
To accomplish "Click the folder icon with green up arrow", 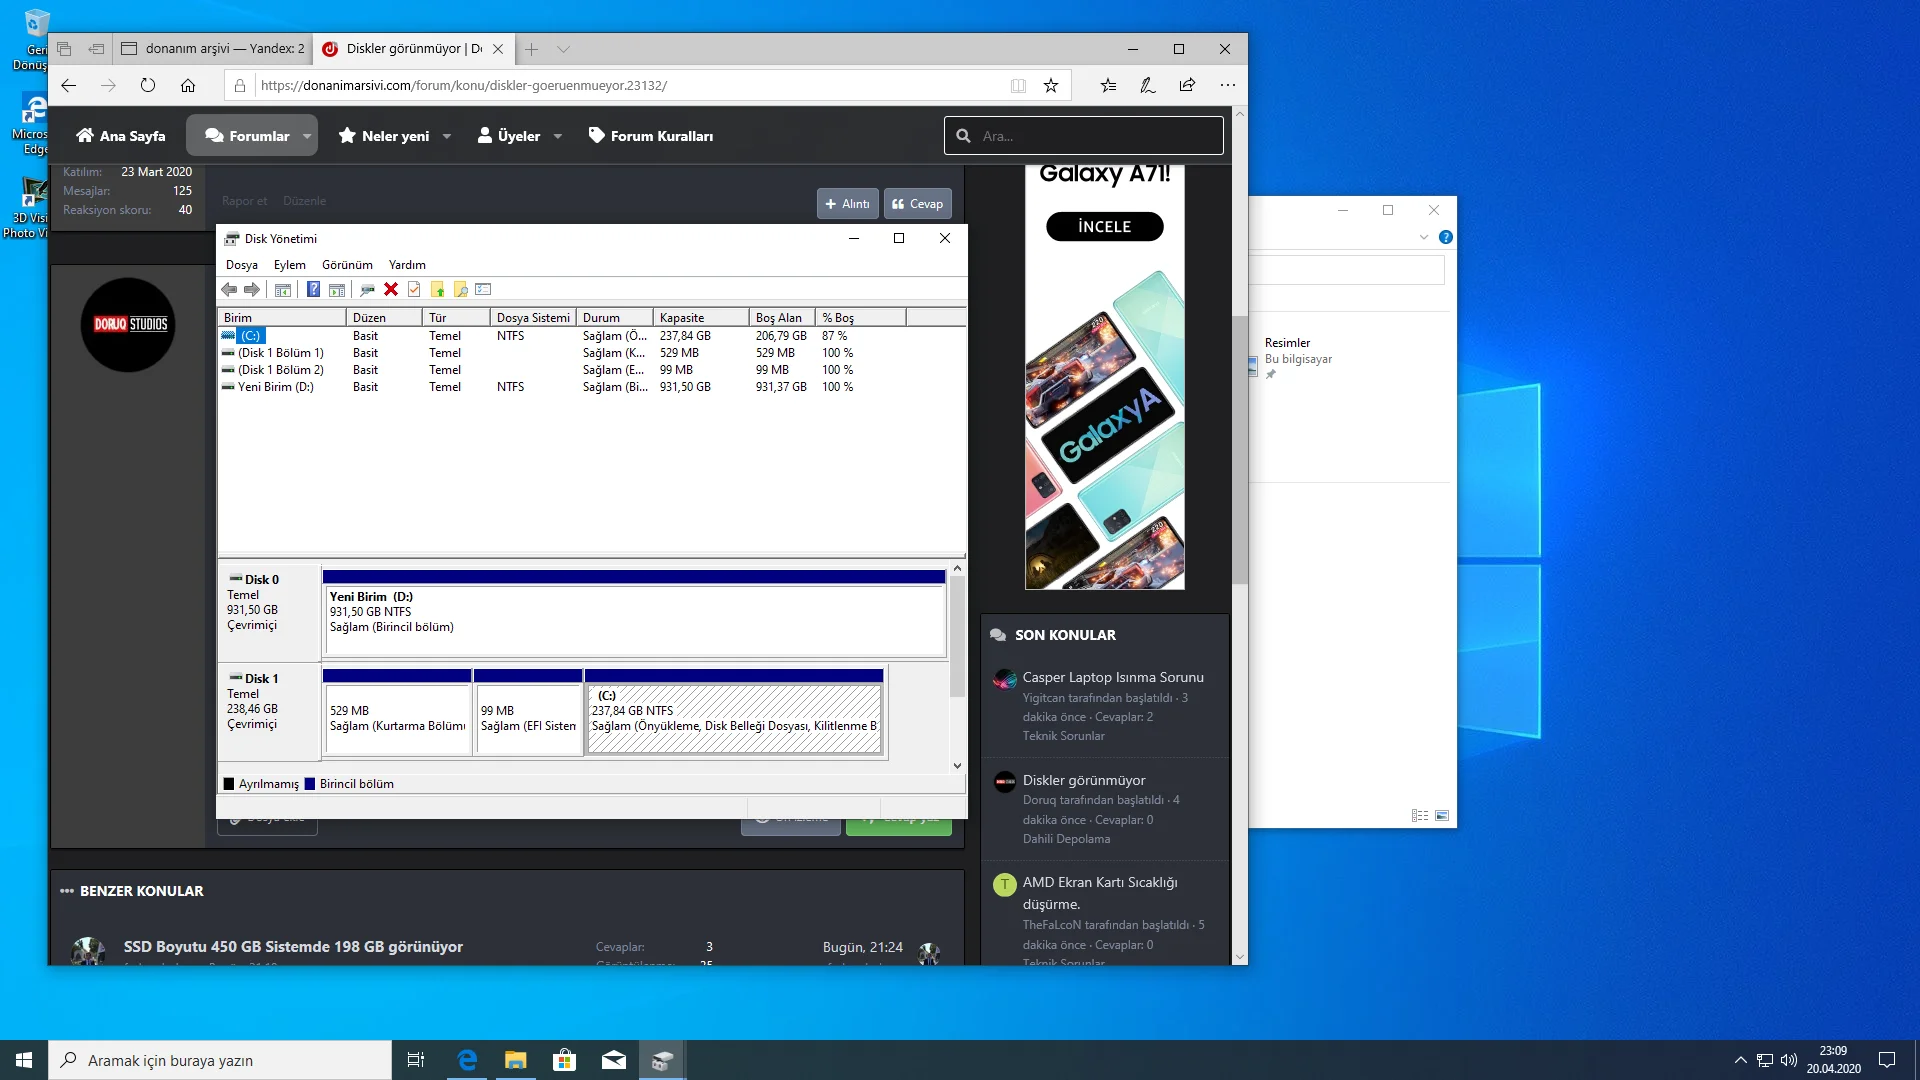I will click(437, 289).
